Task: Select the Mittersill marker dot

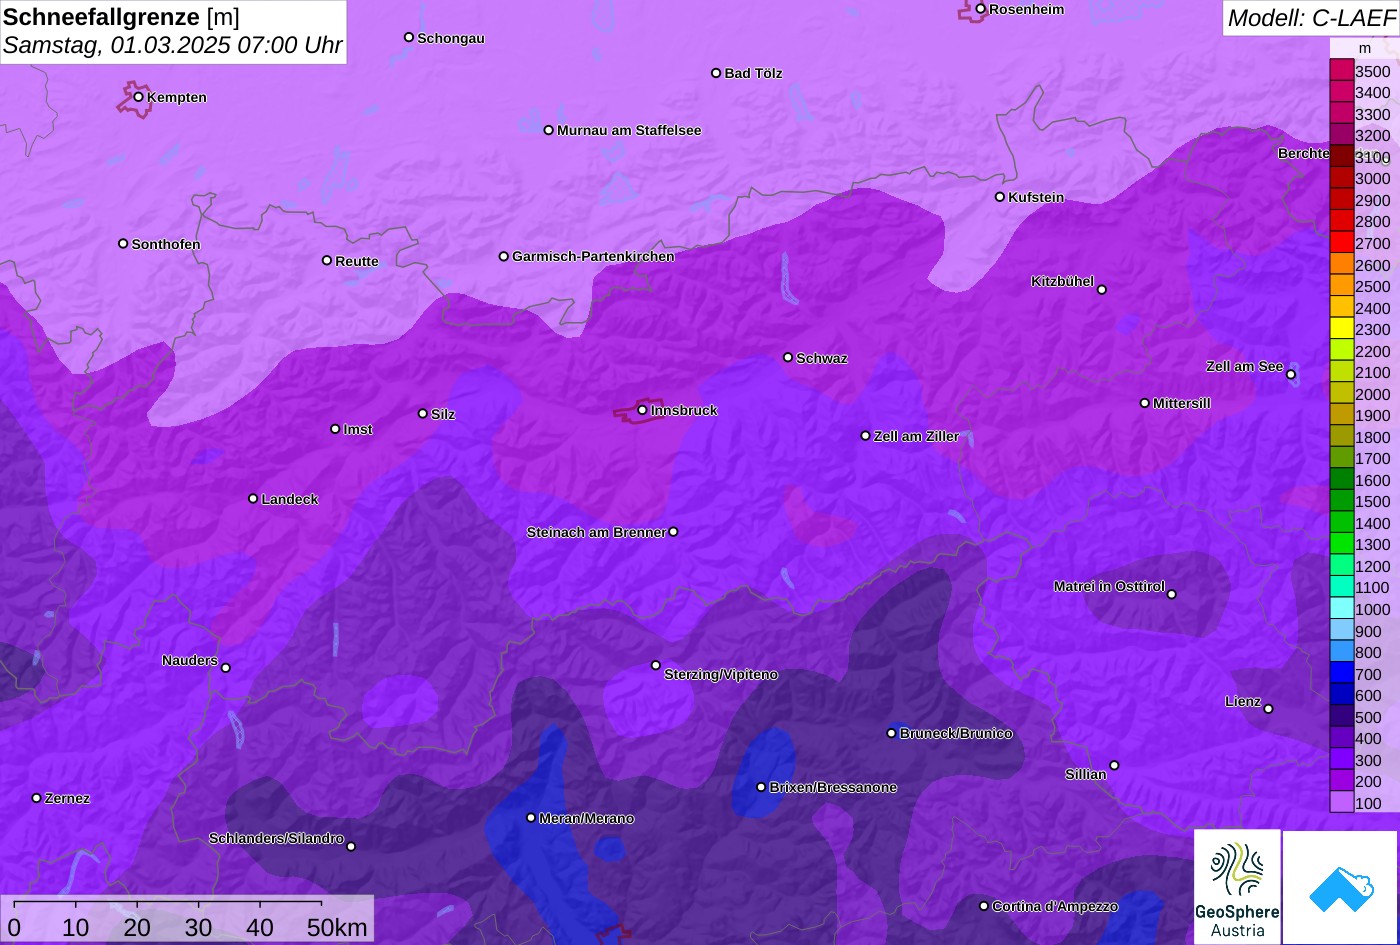Action: click(x=1145, y=403)
